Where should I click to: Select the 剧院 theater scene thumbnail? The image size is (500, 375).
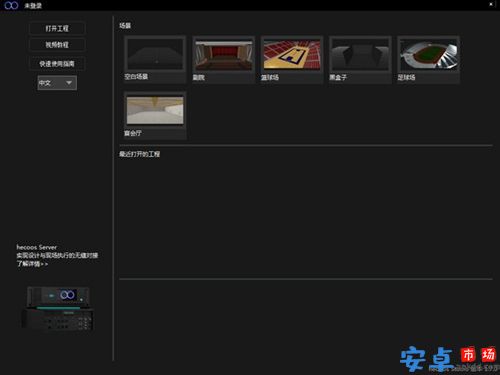point(223,59)
